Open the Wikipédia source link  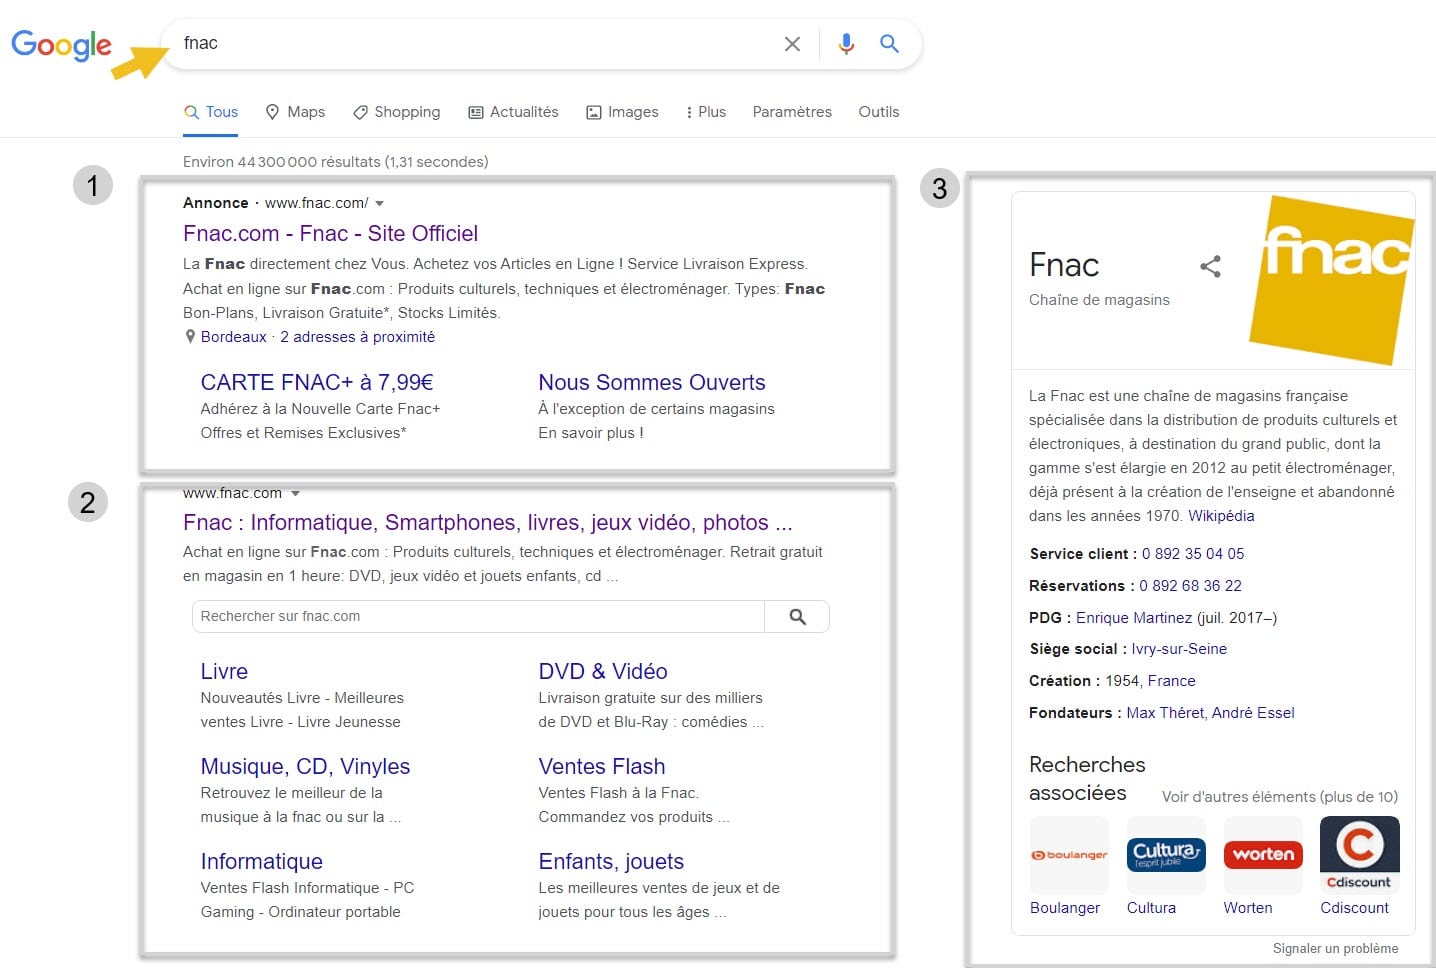(x=1221, y=516)
